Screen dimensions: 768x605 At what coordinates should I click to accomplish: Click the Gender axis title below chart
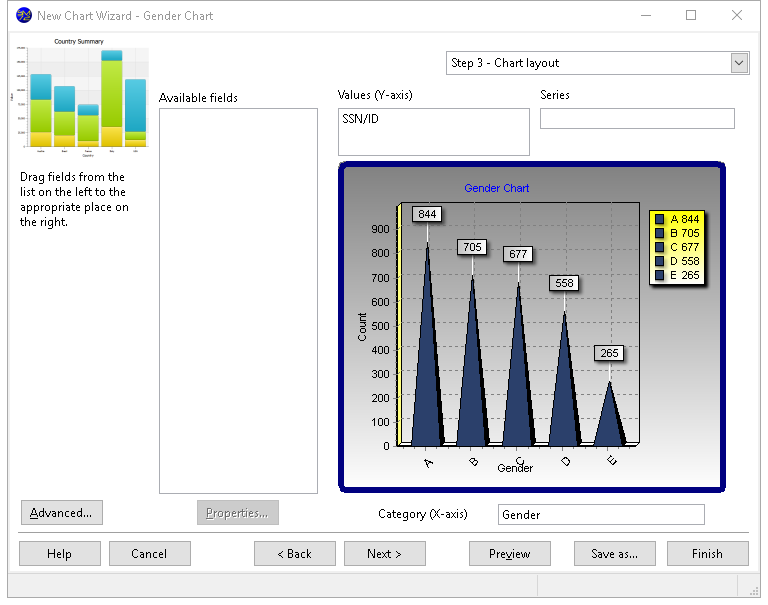tap(515, 468)
